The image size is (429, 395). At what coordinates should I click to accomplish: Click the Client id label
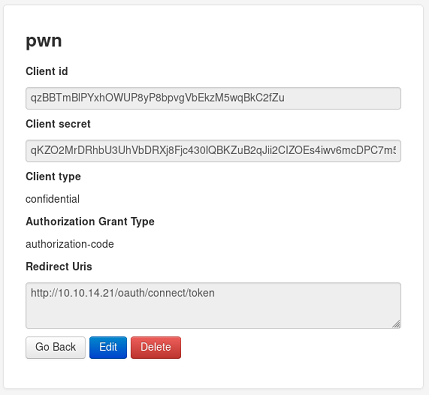tap(47, 71)
